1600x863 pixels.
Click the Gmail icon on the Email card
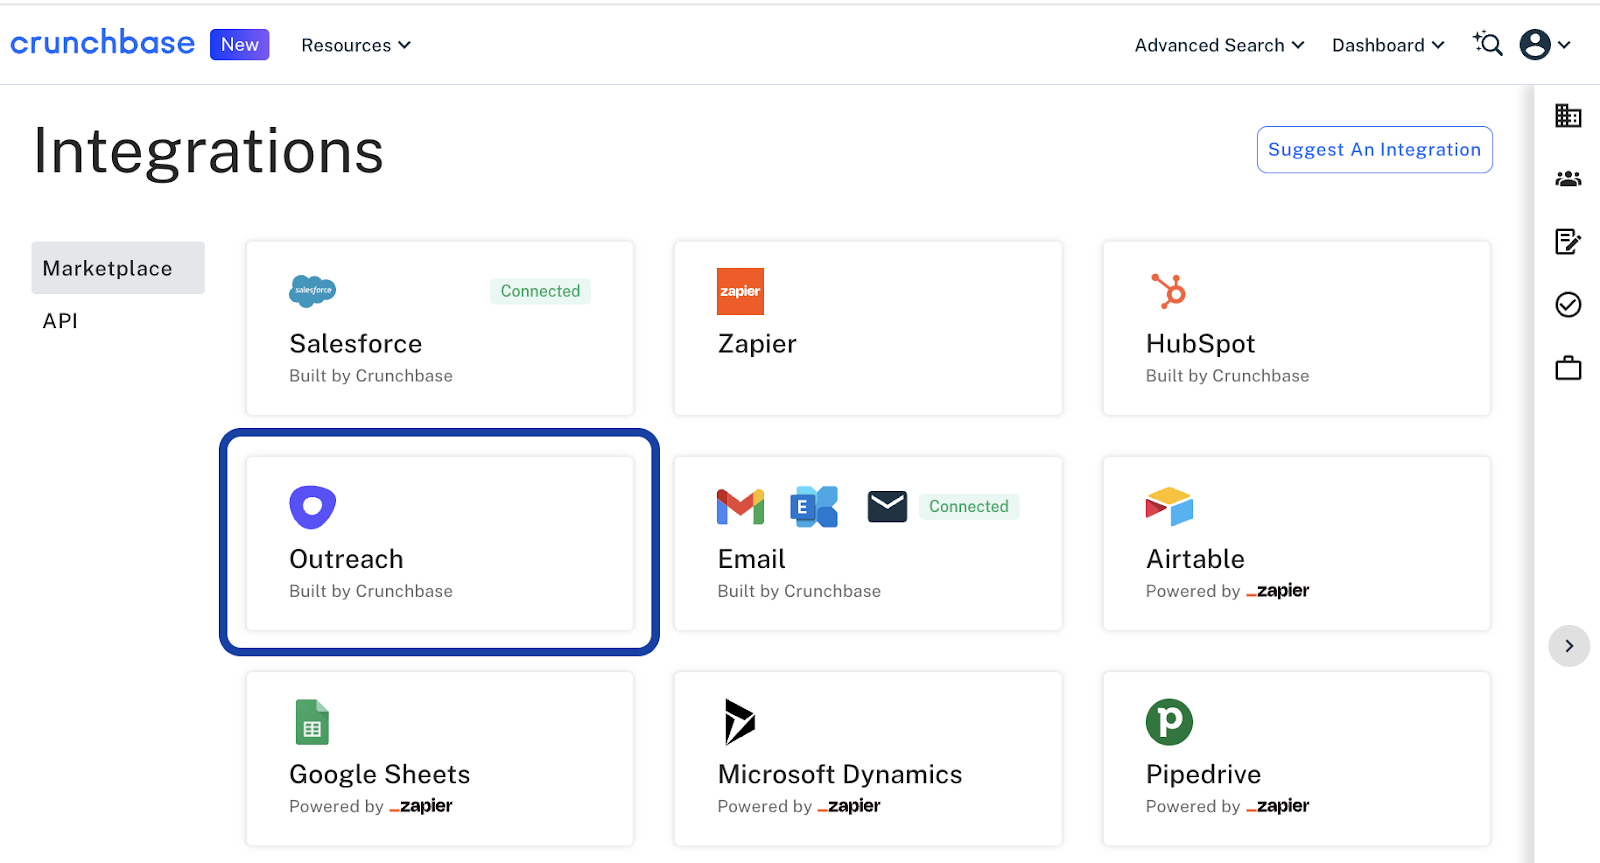tap(740, 507)
